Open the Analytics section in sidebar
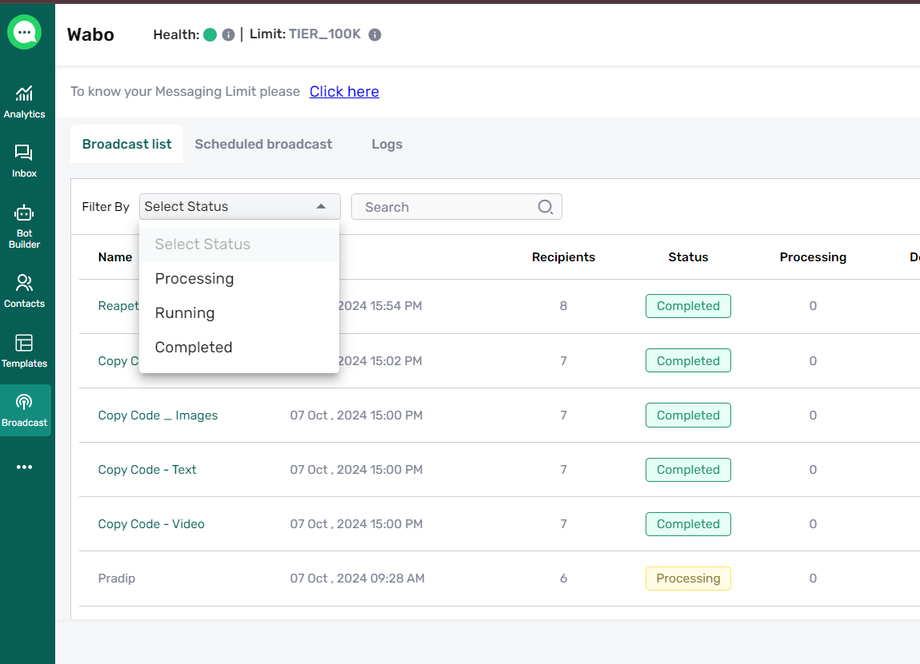 coord(24,101)
